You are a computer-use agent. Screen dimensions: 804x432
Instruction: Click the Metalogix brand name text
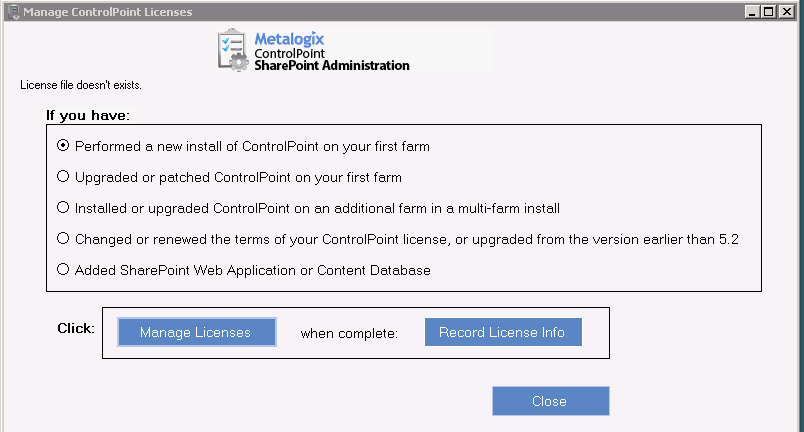289,39
